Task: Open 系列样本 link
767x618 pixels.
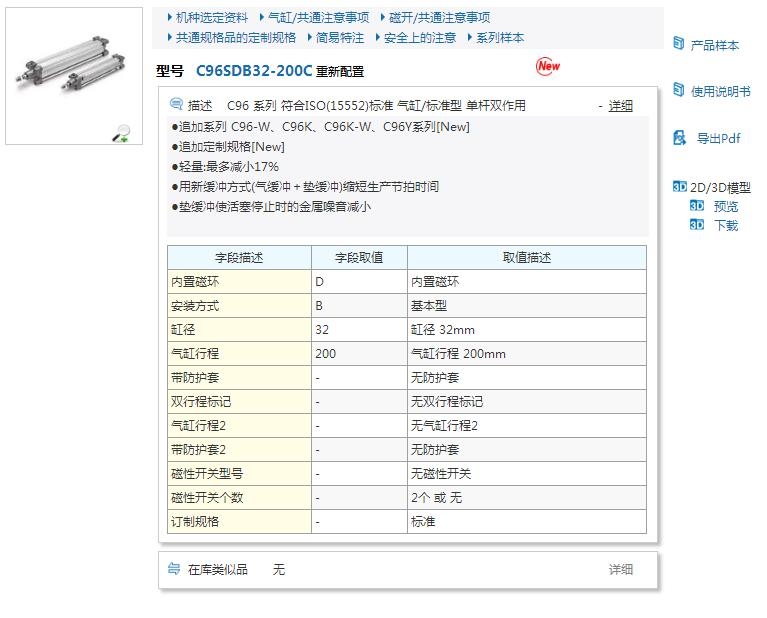Action: [x=499, y=38]
